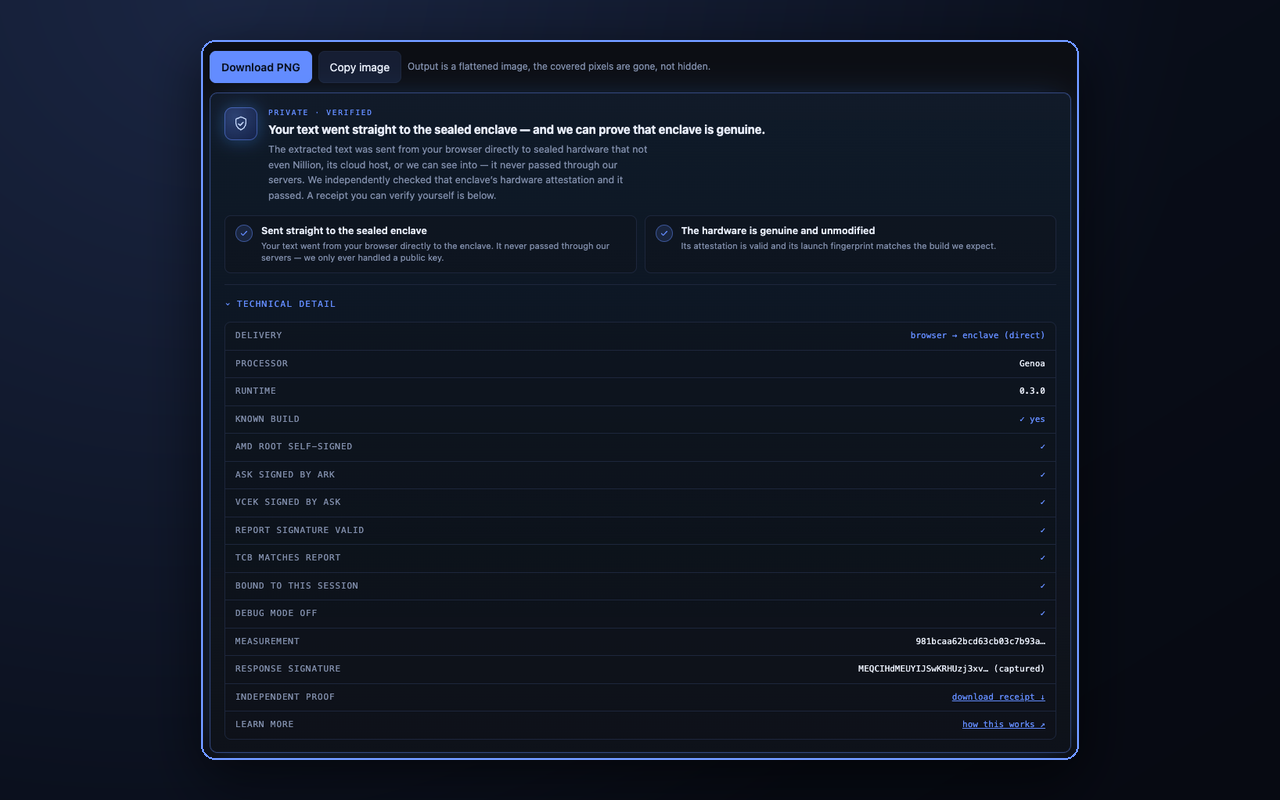Click the 'browser → enclave (direct)' delivery value
Screen dimensions: 1280x800
coord(977,336)
